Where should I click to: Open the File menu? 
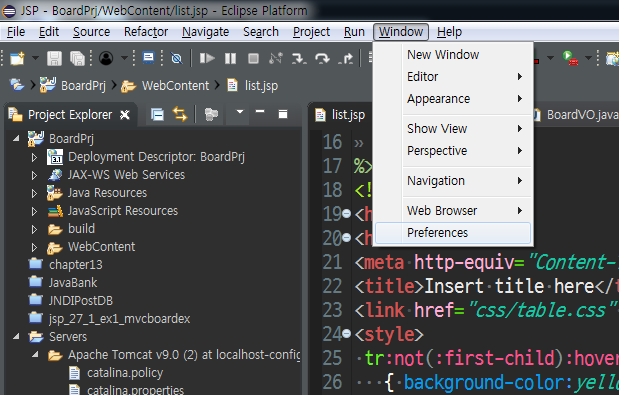coord(16,32)
